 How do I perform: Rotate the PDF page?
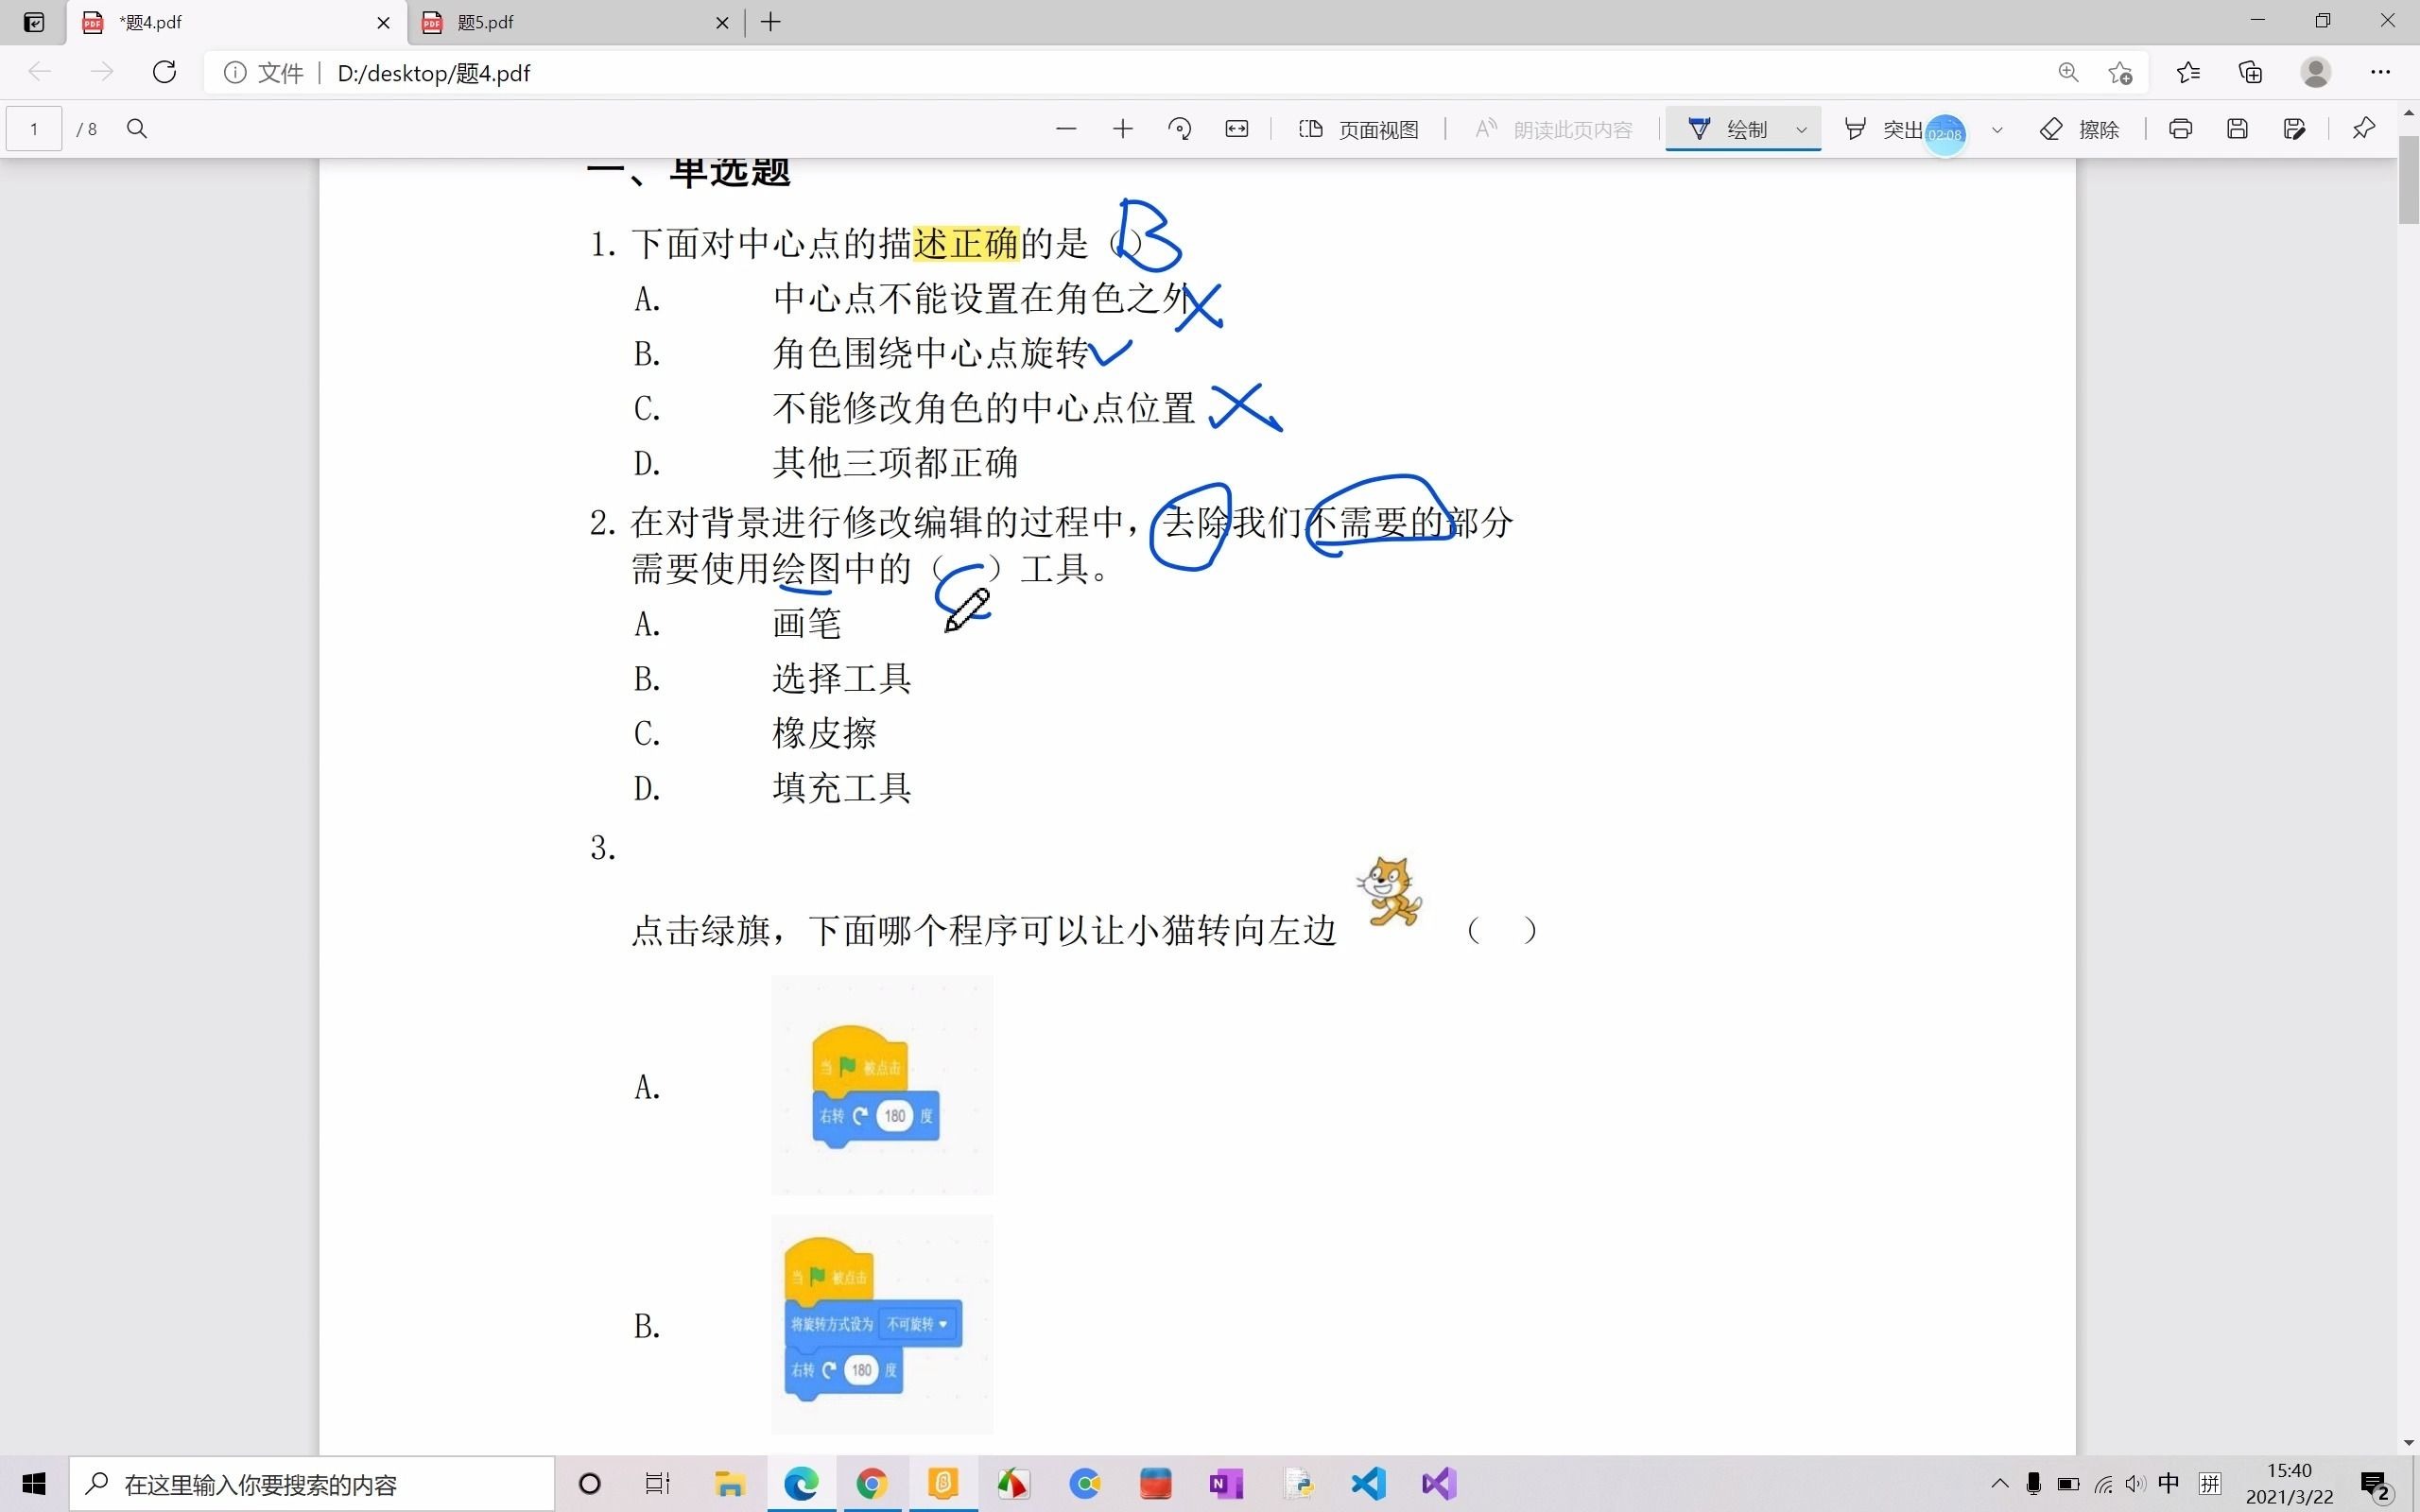click(1180, 129)
